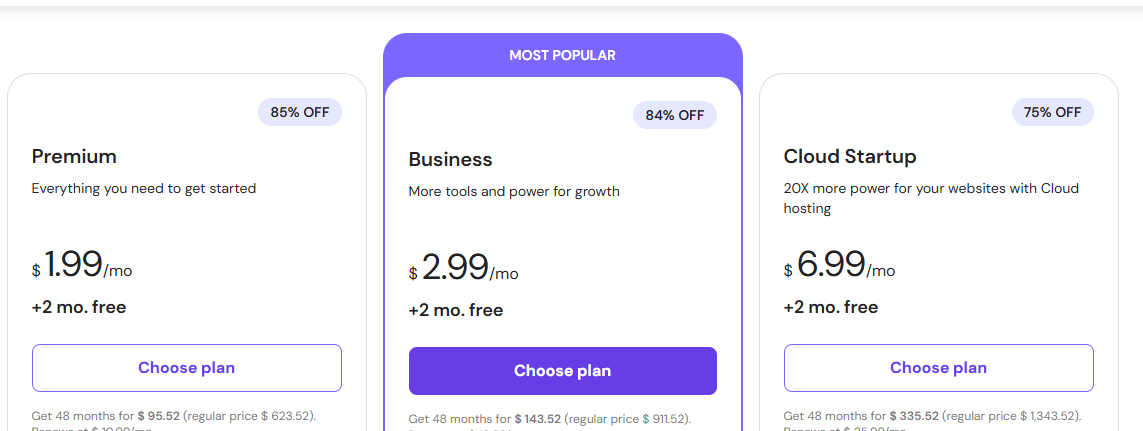Click the $6.99/mo price
Image resolution: width=1143 pixels, height=431 pixels.
pyautogui.click(x=840, y=265)
